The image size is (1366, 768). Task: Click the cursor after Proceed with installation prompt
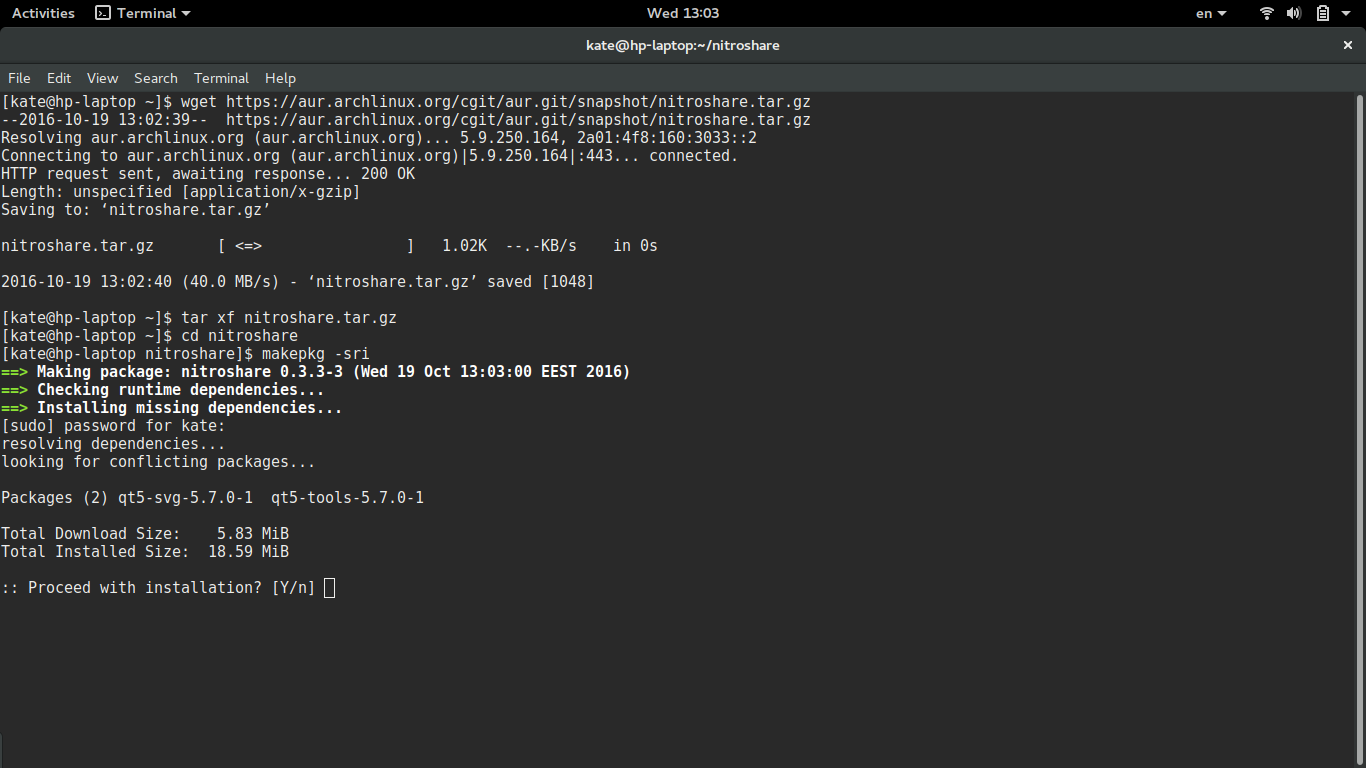329,588
